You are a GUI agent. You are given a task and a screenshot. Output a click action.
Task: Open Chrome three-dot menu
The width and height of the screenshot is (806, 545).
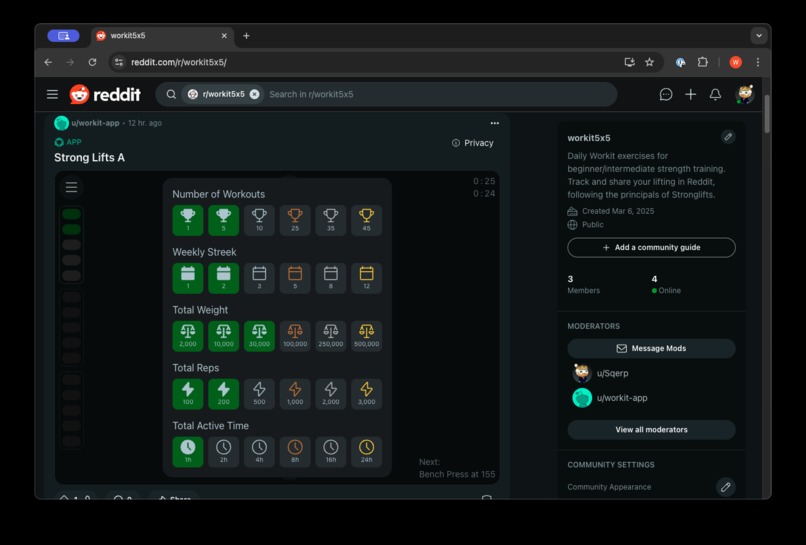(758, 62)
